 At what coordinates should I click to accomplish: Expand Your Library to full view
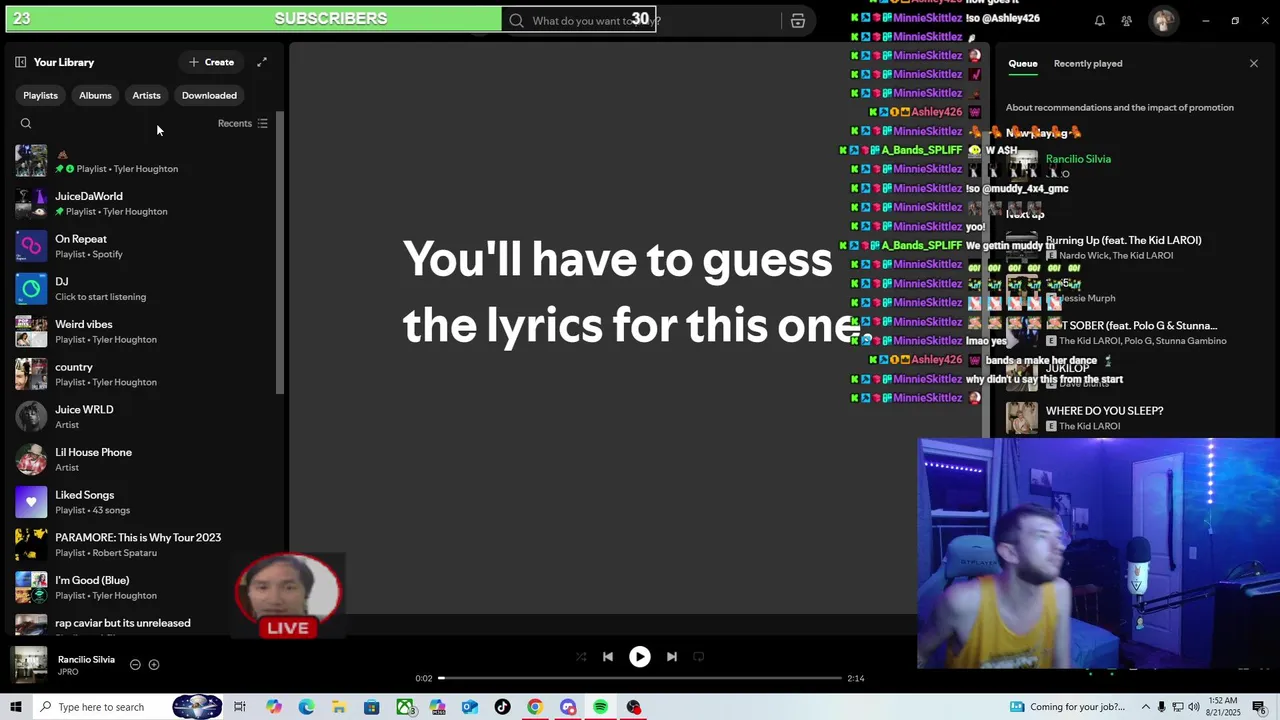coord(262,62)
